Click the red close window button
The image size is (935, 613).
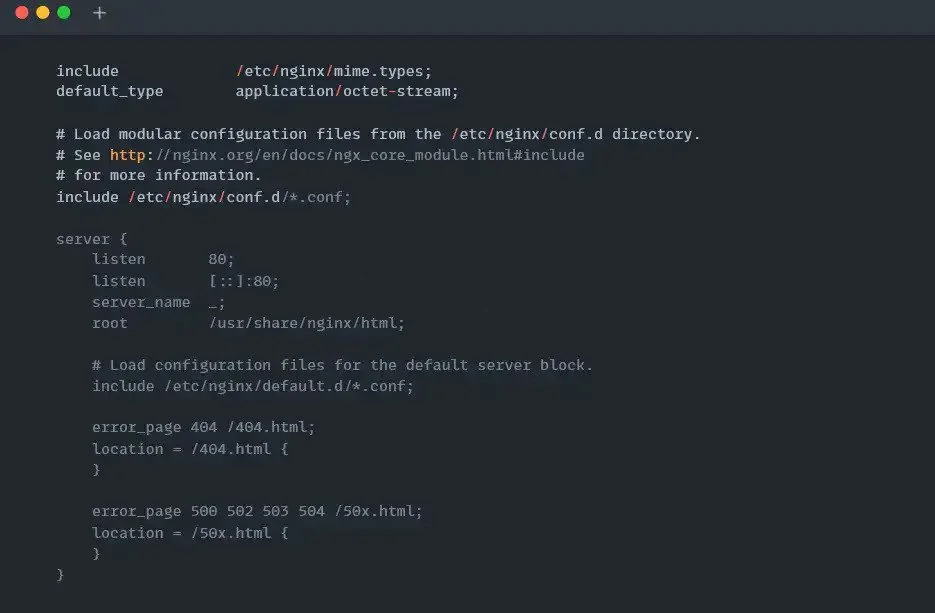tap(22, 13)
